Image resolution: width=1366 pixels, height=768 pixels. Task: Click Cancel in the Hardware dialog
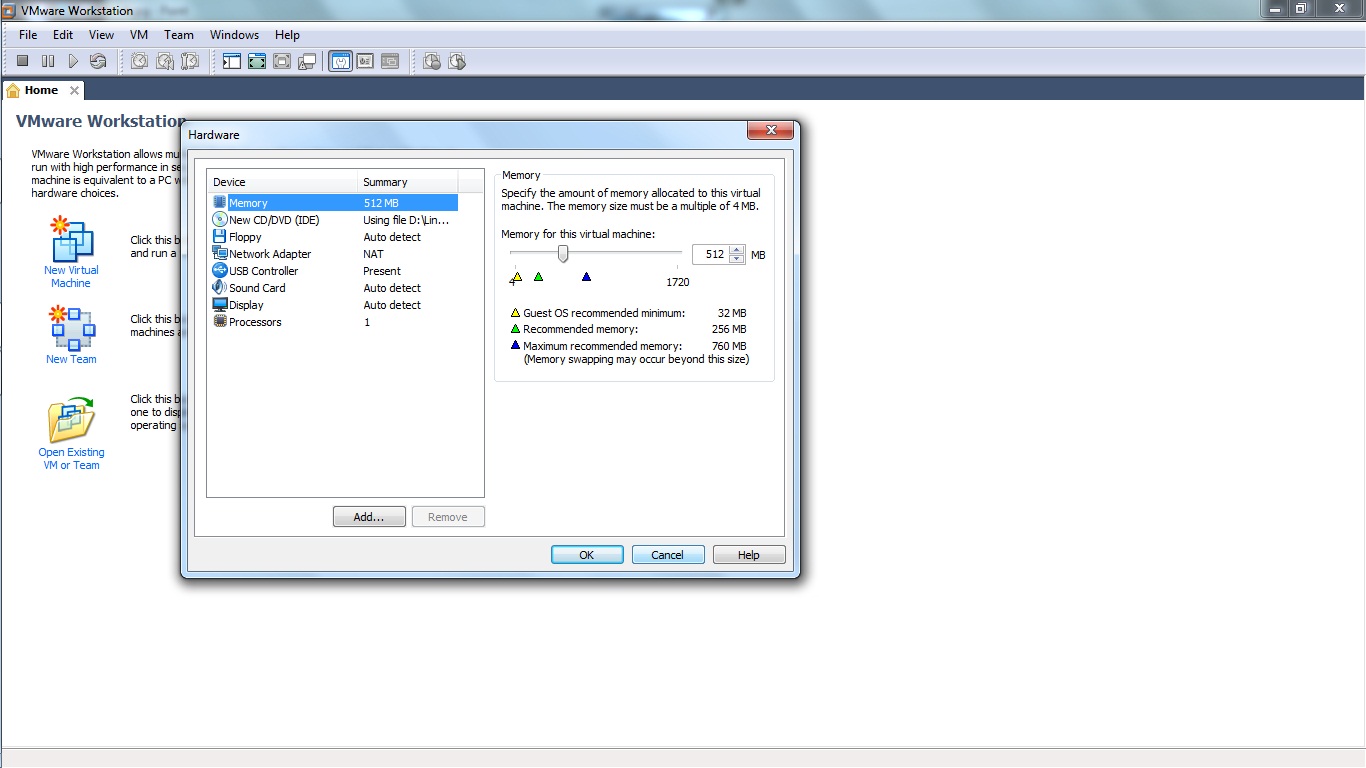click(x=668, y=555)
